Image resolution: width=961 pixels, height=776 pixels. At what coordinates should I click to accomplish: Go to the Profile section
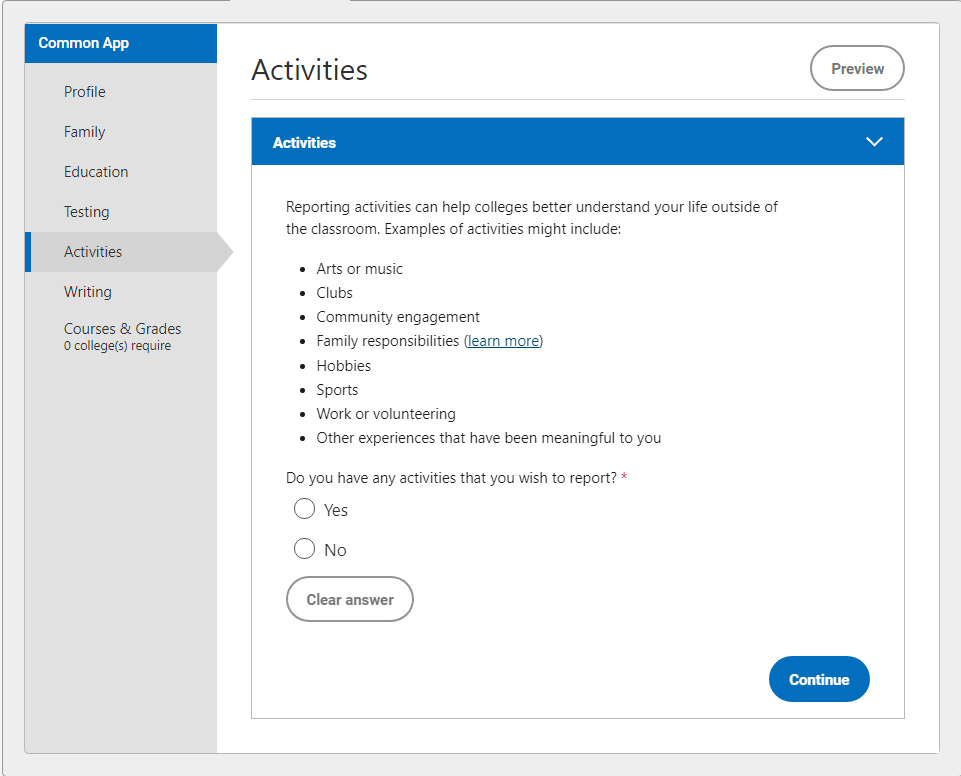[x=85, y=92]
